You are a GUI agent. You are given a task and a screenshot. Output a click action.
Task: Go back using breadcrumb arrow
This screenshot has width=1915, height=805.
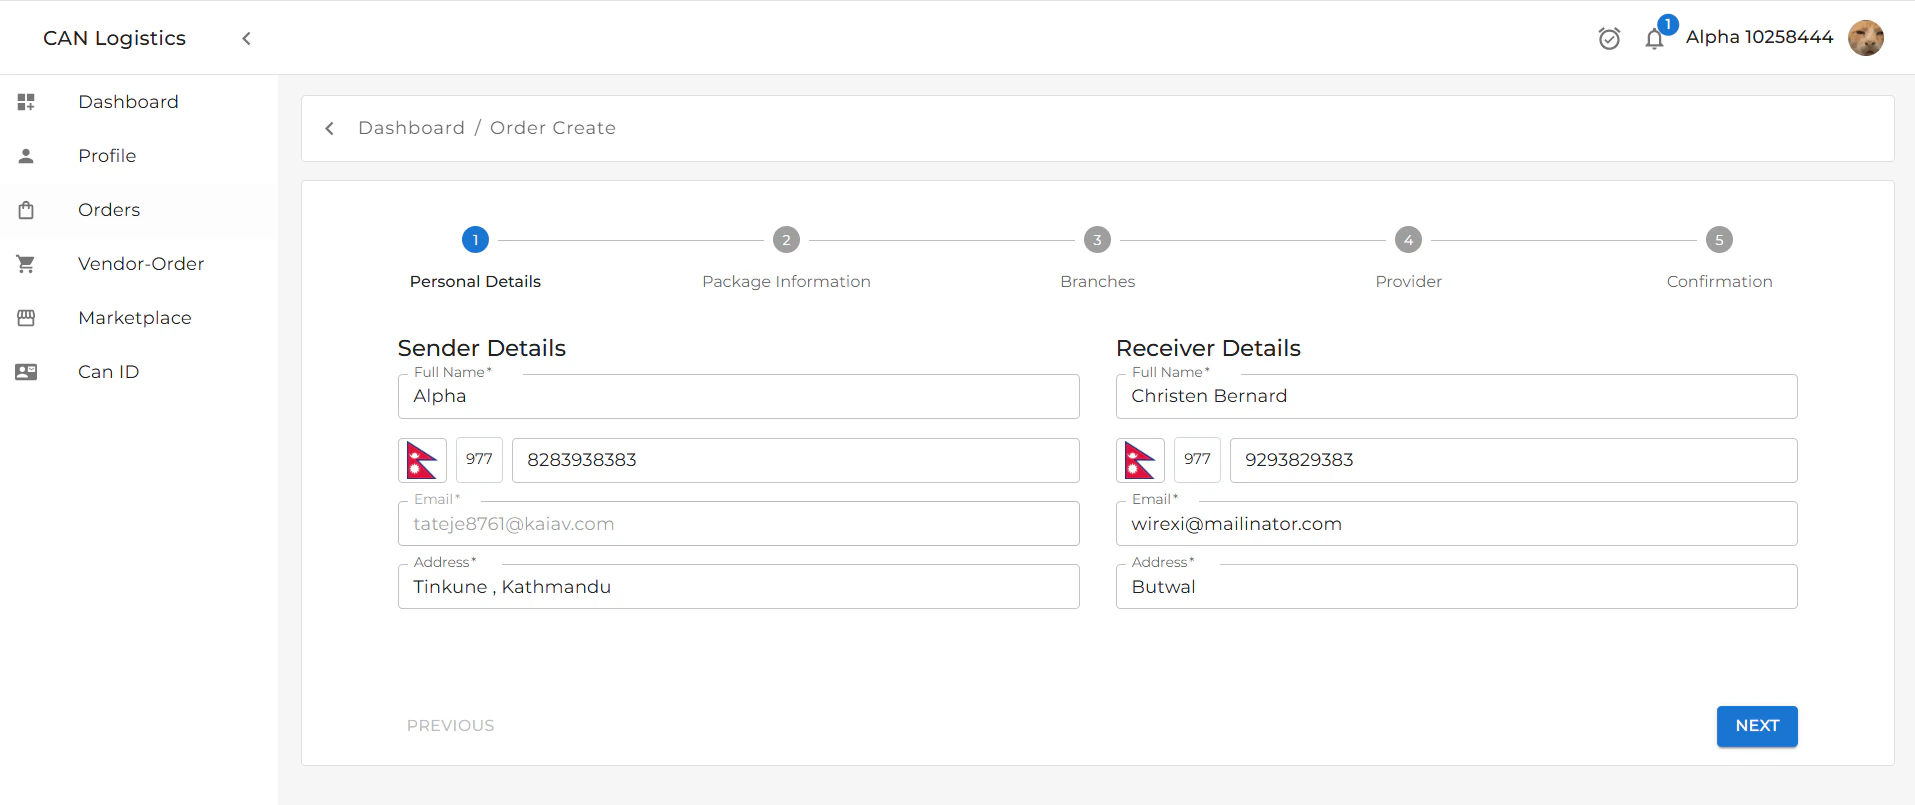point(329,128)
